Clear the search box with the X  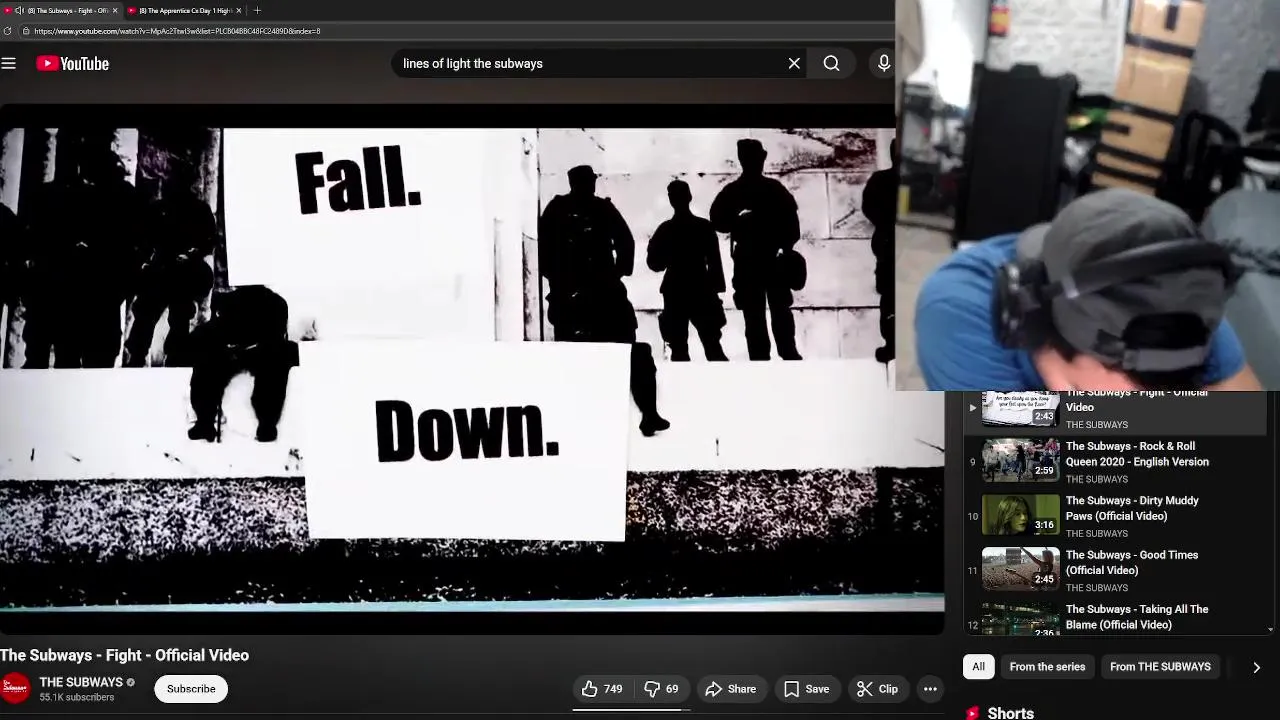(x=794, y=63)
